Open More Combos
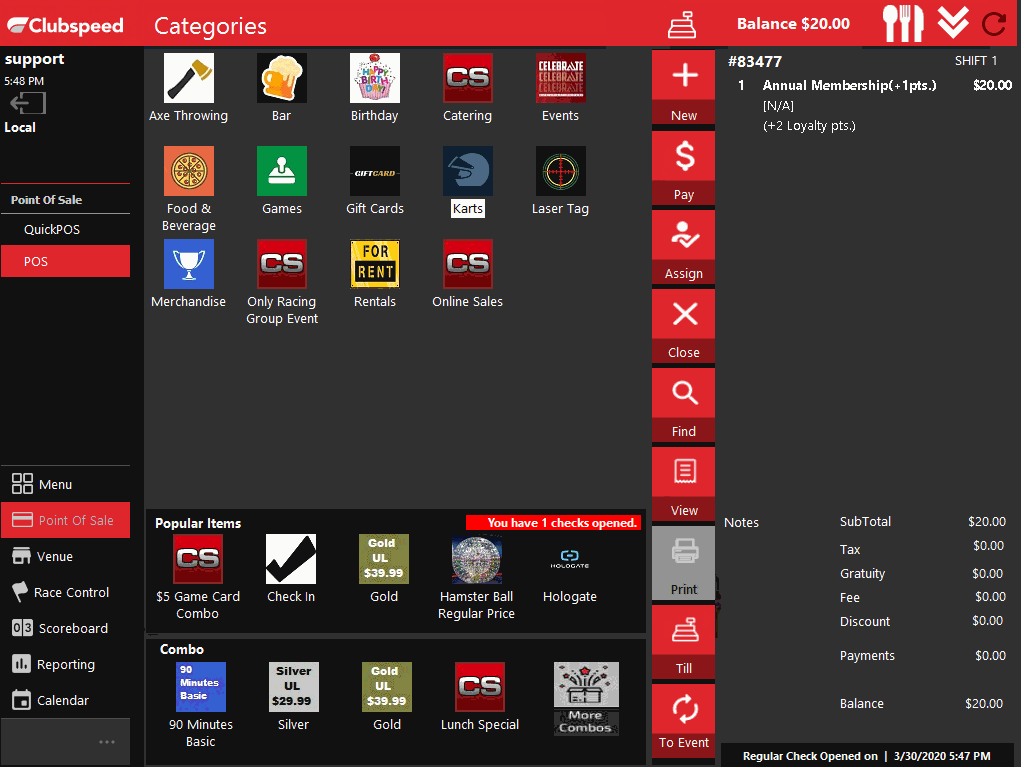This screenshot has width=1021, height=767. 586,699
